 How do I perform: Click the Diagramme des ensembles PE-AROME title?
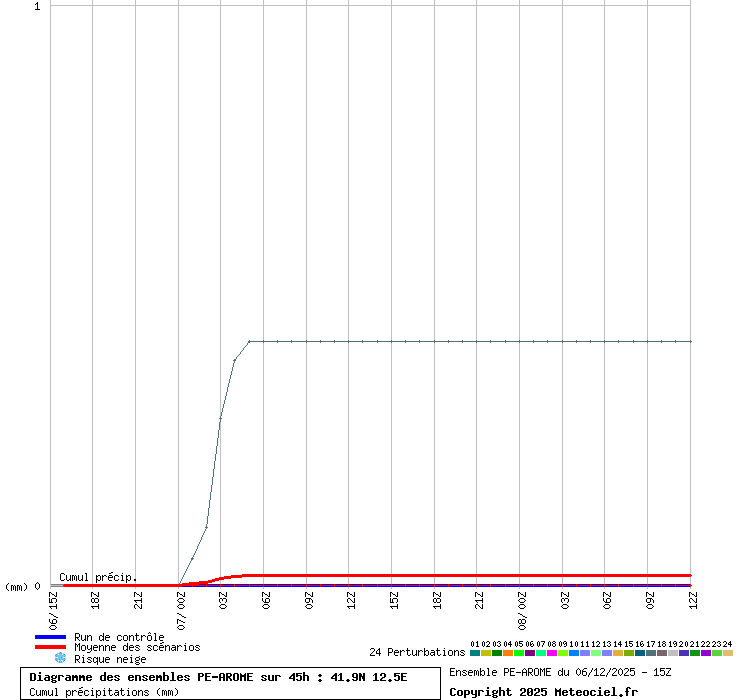click(218, 677)
